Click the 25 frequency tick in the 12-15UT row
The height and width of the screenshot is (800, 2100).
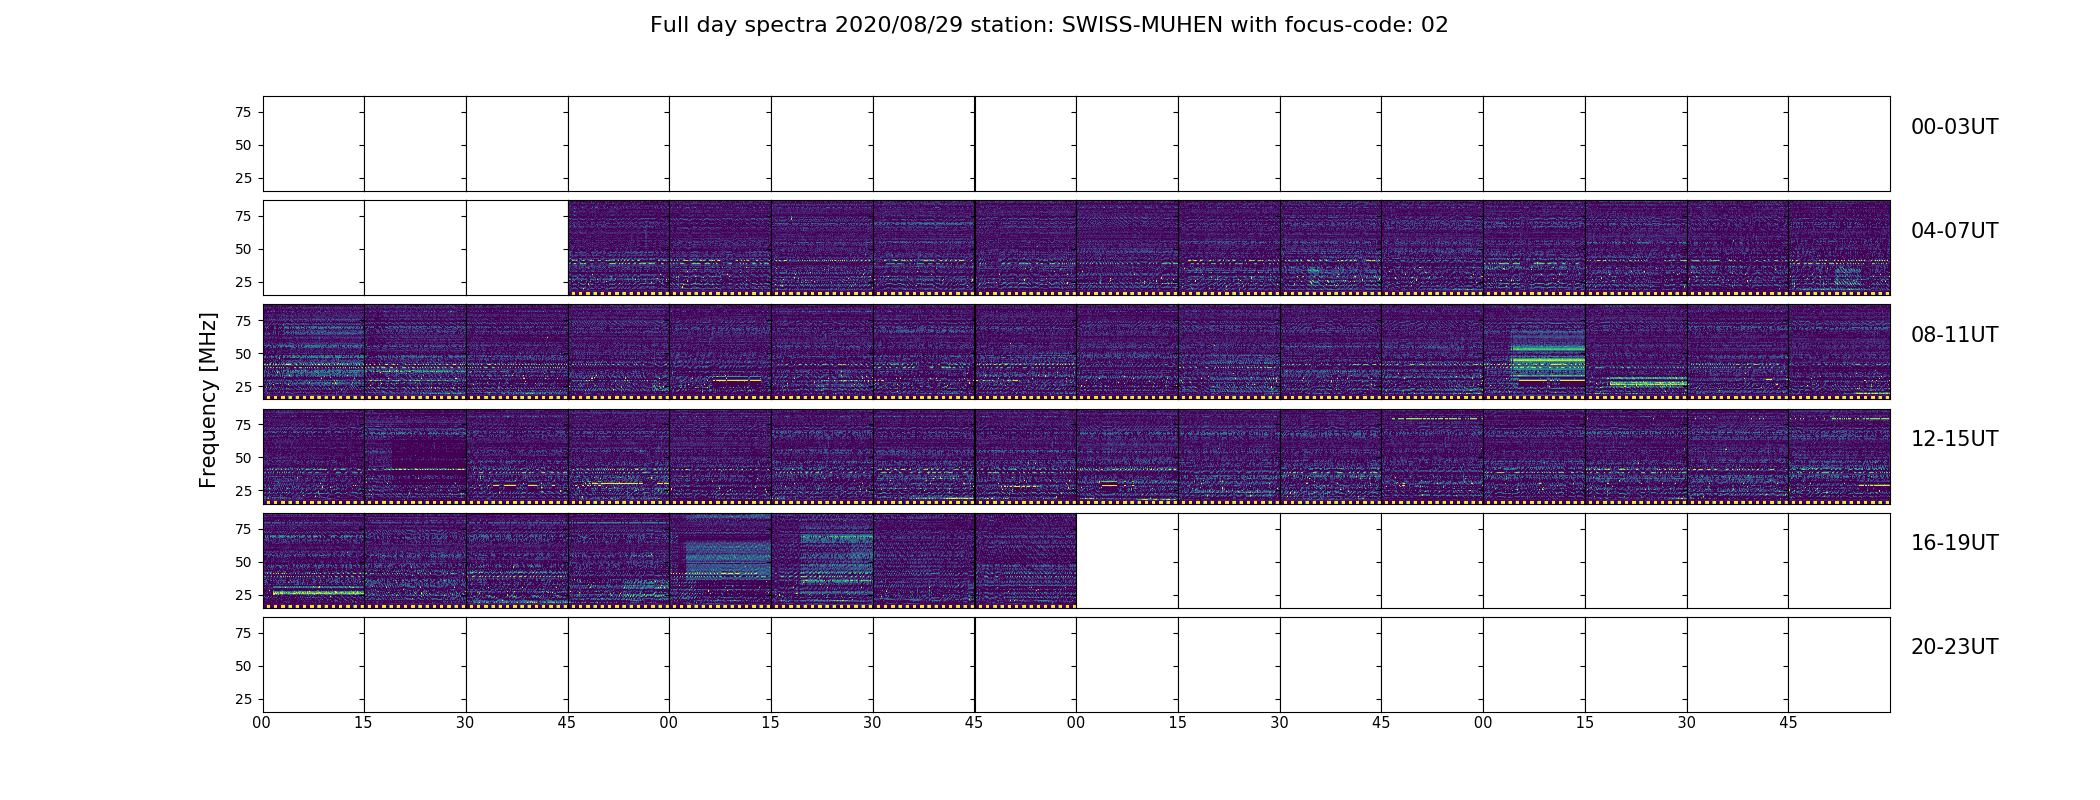(x=243, y=491)
